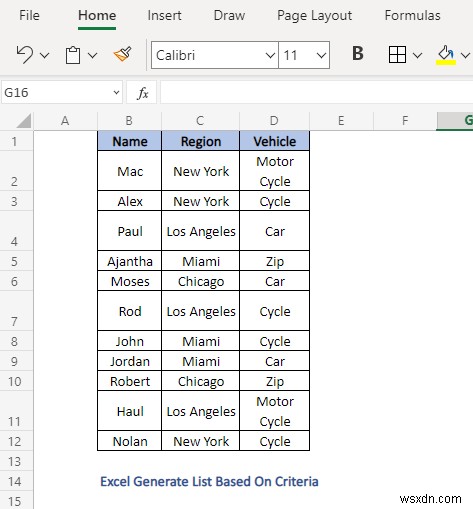Image resolution: width=473 pixels, height=509 pixels.
Task: Select the column D header
Action: (274, 121)
